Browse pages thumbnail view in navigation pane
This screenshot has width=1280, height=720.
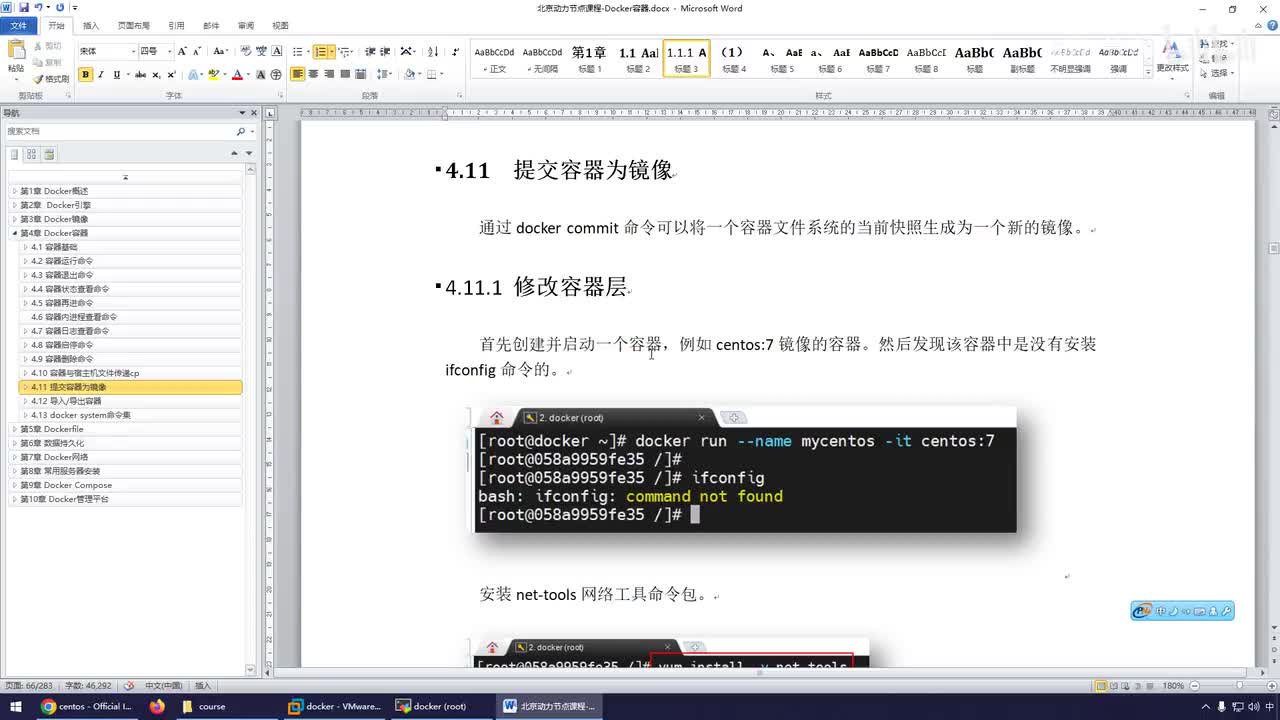pyautogui.click(x=32, y=154)
